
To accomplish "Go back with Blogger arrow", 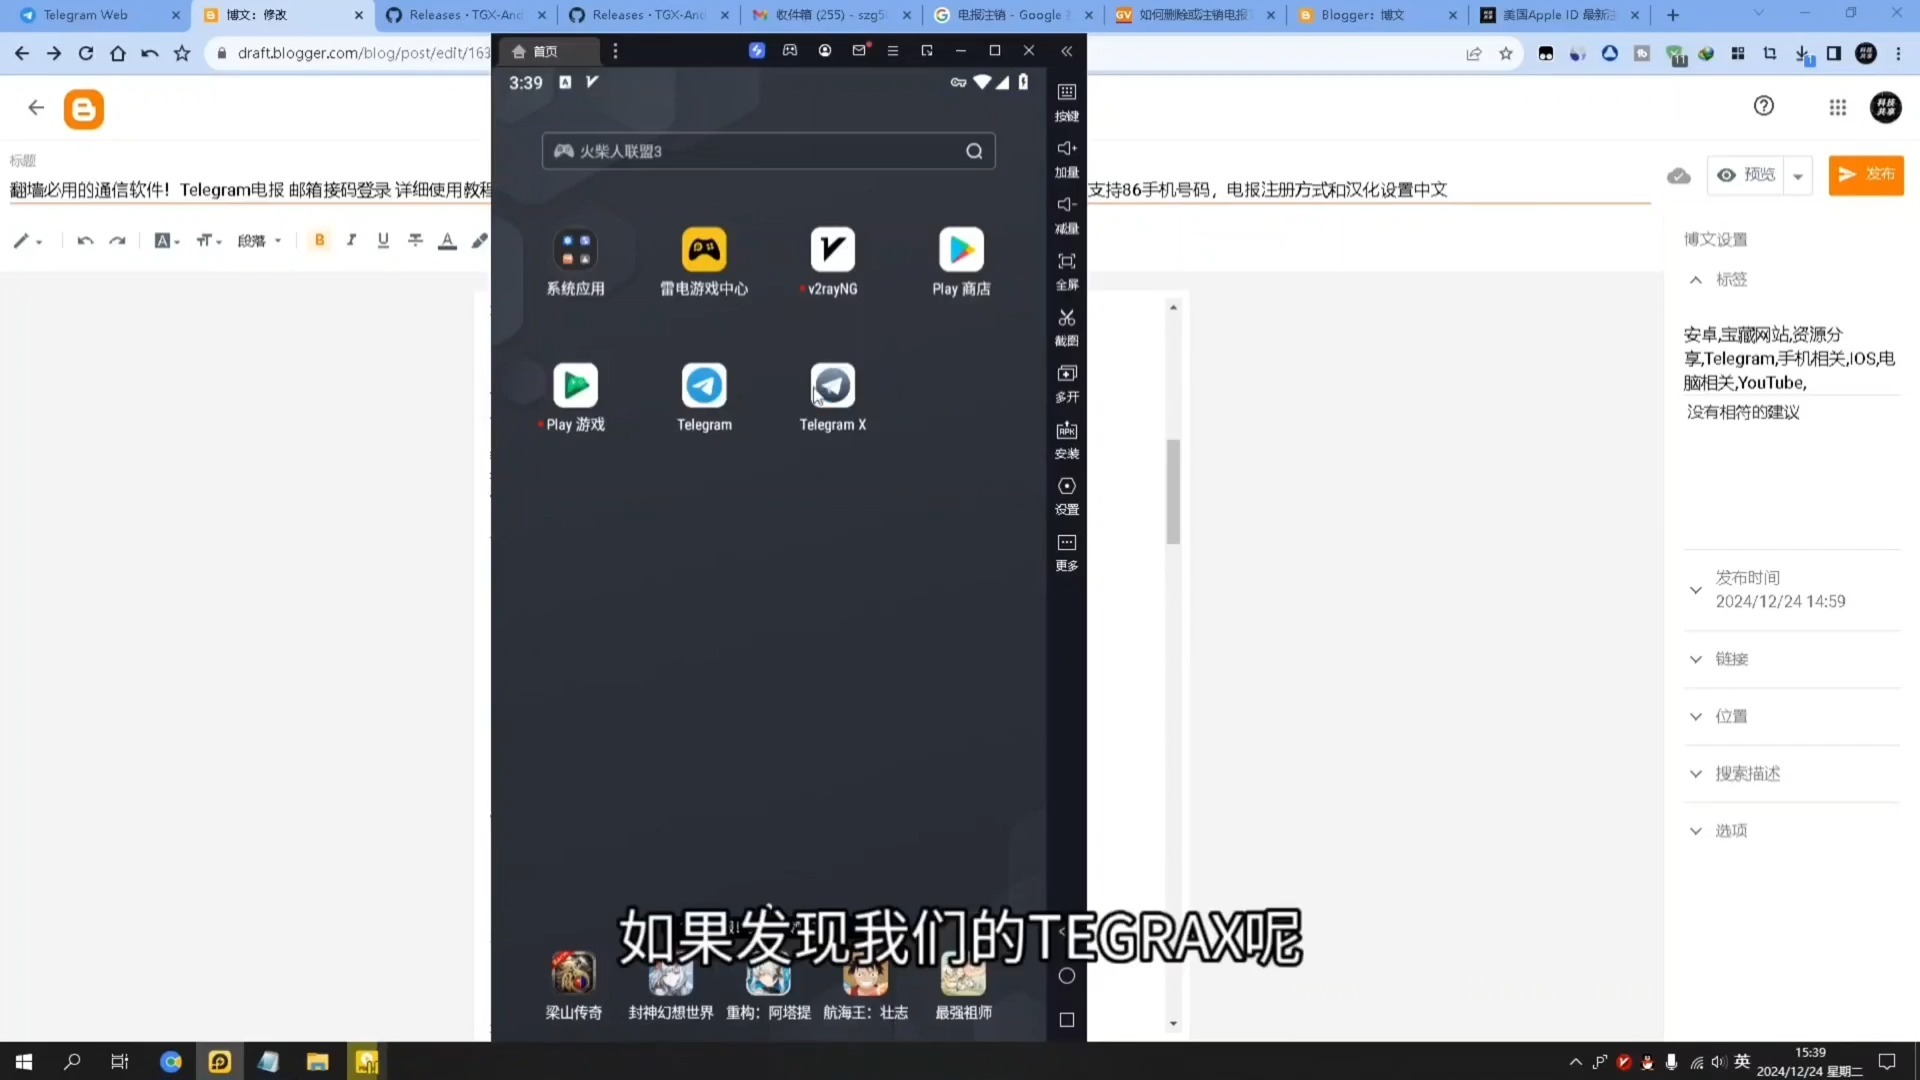I will (36, 108).
